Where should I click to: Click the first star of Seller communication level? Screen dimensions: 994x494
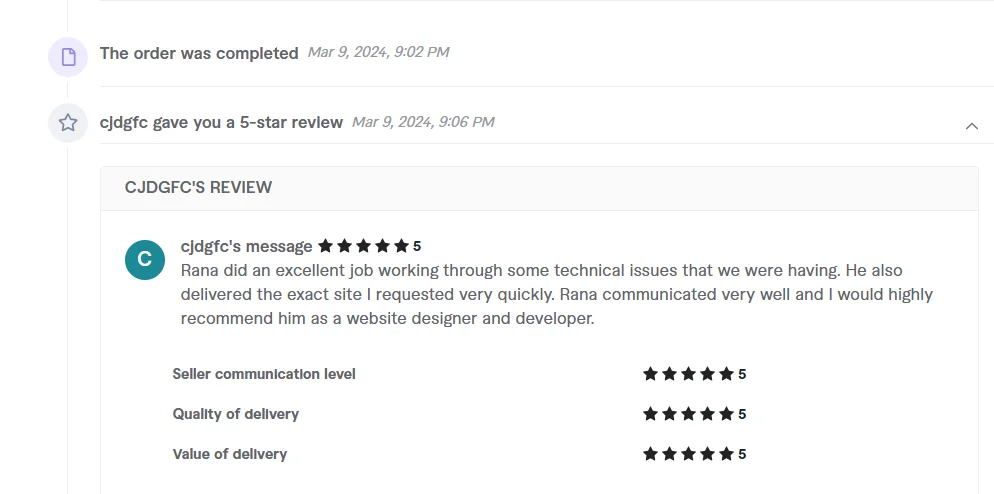(x=650, y=374)
